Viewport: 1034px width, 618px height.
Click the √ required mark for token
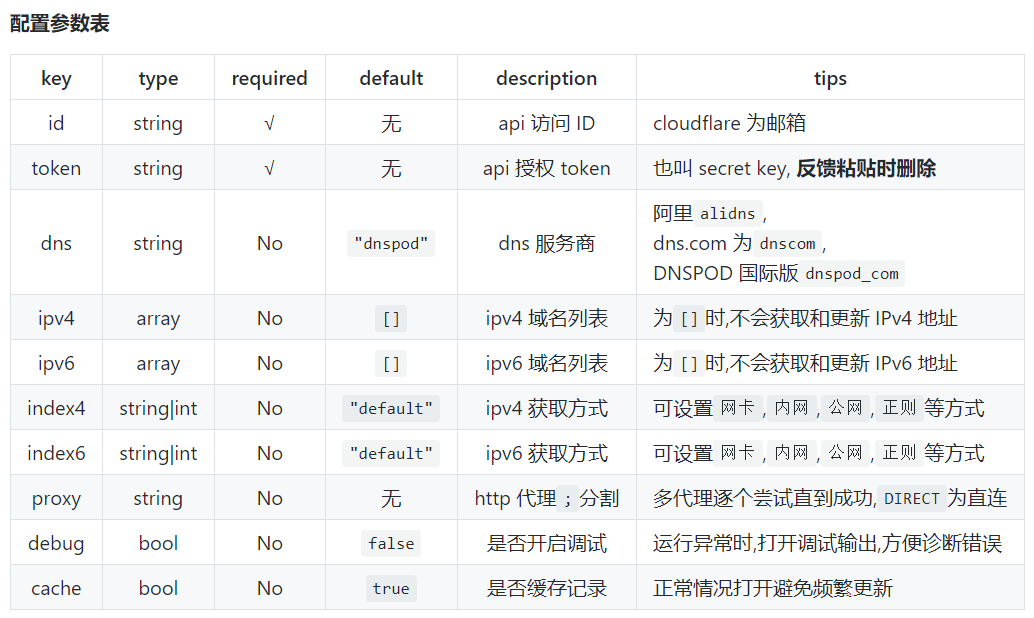[269, 169]
